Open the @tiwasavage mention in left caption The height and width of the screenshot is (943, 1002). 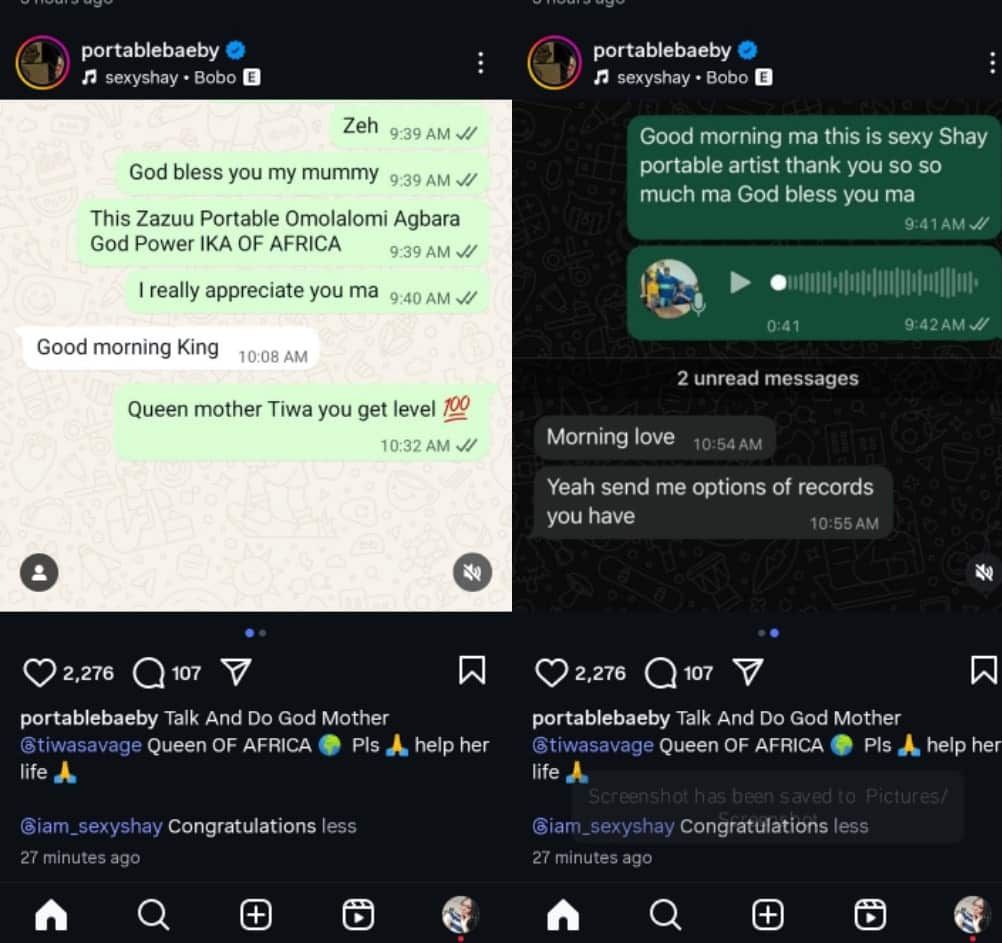point(81,745)
